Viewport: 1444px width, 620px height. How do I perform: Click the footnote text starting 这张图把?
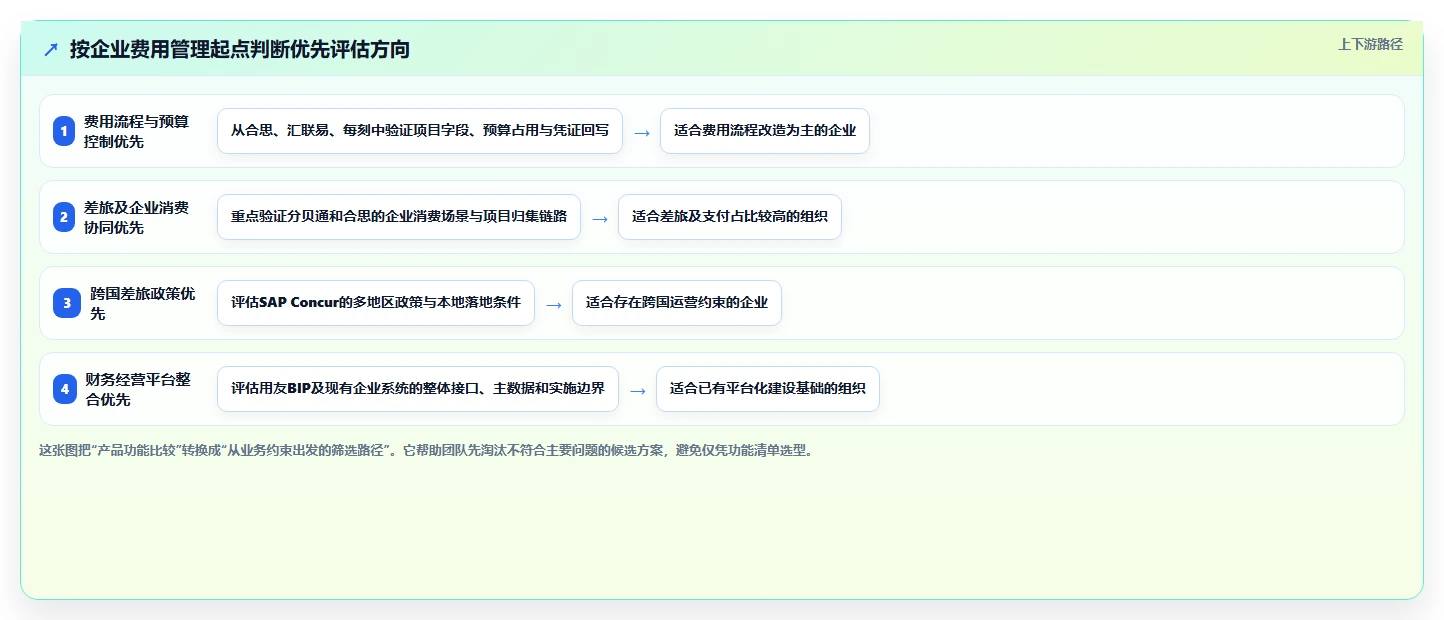point(428,450)
